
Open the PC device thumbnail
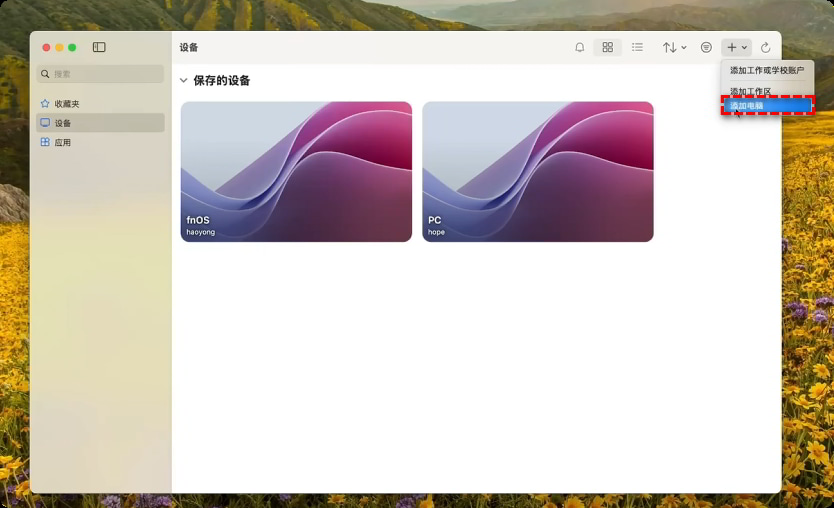538,171
